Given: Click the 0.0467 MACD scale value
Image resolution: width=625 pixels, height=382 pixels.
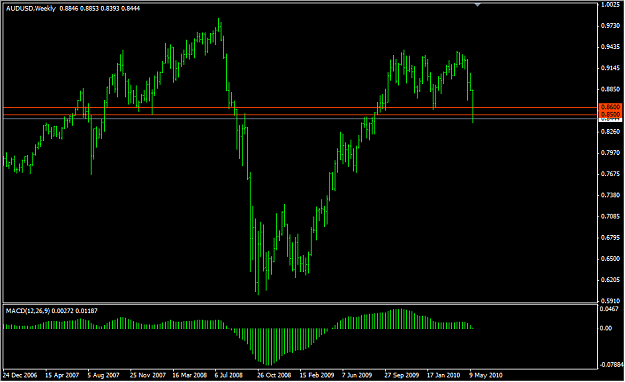Looking at the screenshot, I should (x=609, y=309).
